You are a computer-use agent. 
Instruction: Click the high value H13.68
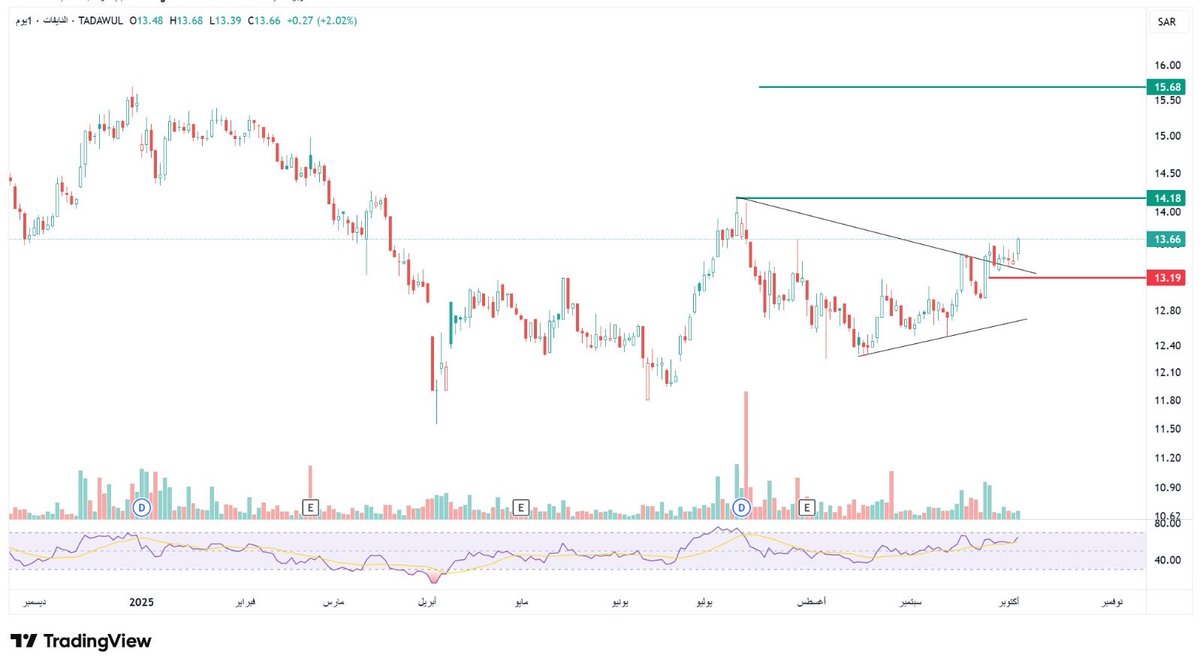point(187,21)
